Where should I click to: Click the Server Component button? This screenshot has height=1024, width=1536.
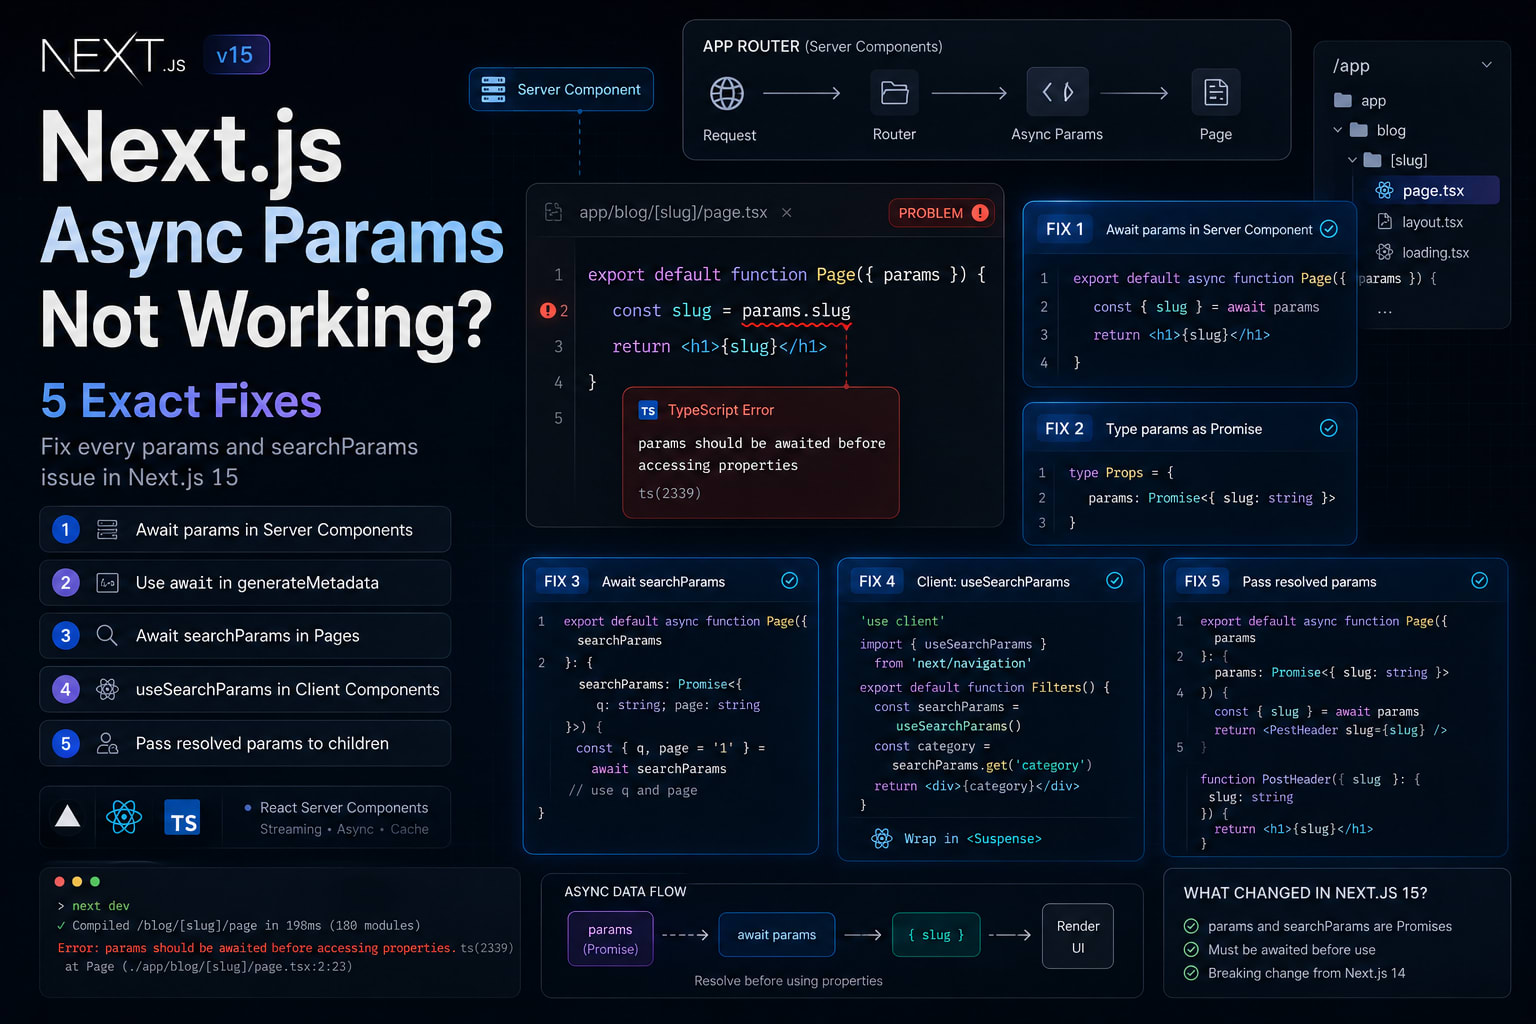click(x=561, y=89)
